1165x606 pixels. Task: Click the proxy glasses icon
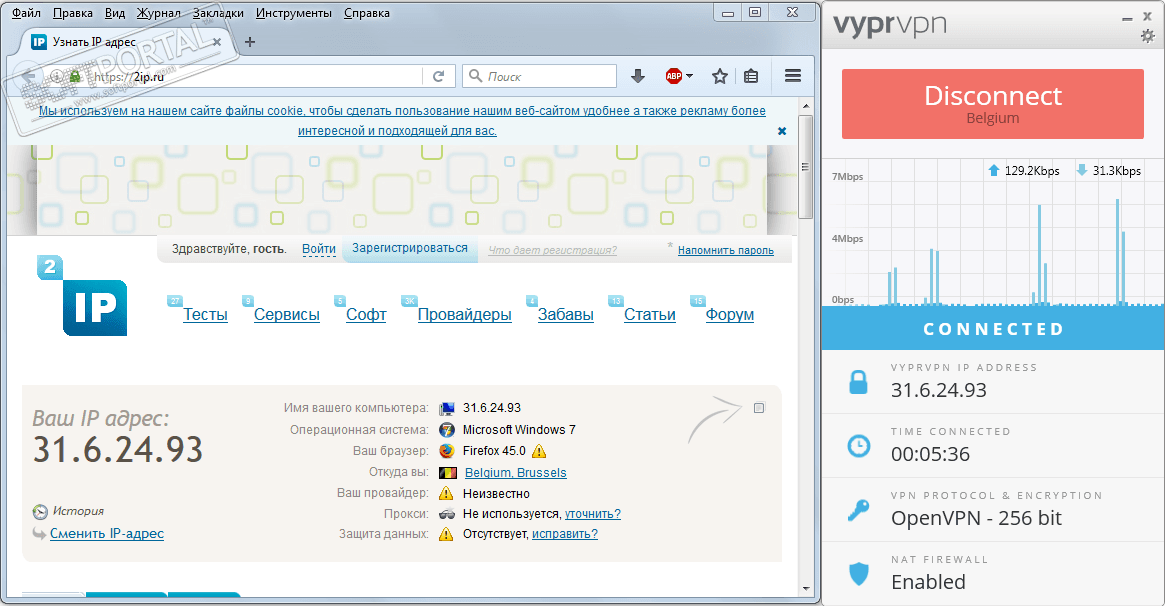coord(447,513)
